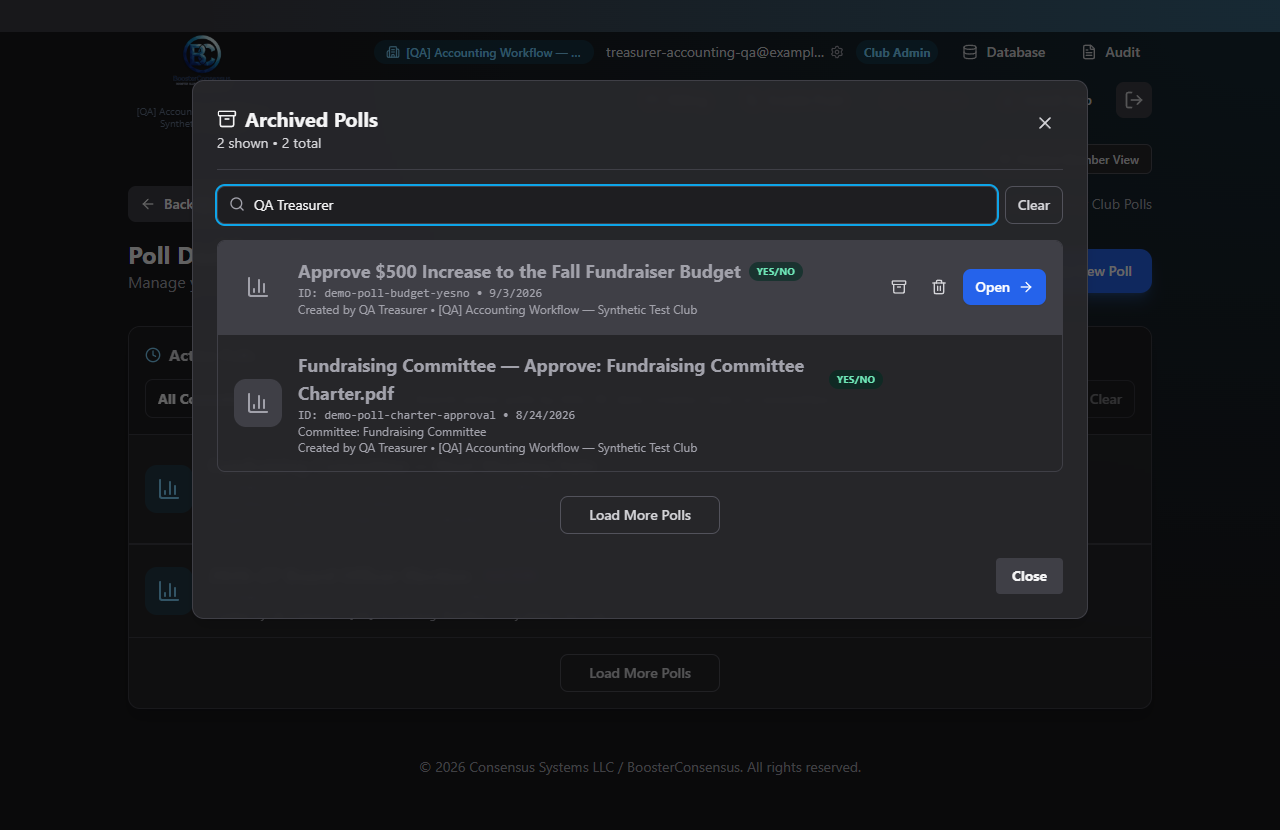The width and height of the screenshot is (1280, 830).
Task: Clear the archived polls search text
Action: pos(1034,205)
